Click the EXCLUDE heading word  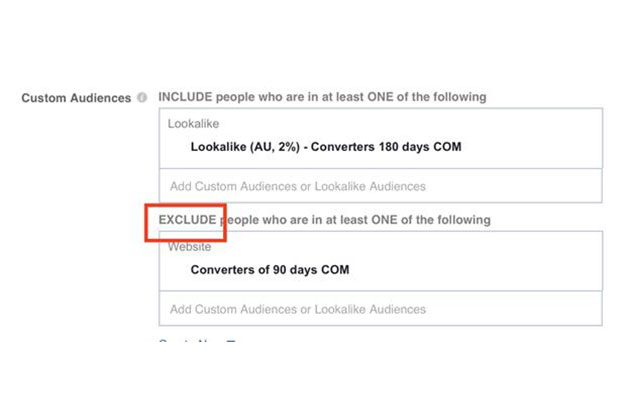click(x=187, y=220)
